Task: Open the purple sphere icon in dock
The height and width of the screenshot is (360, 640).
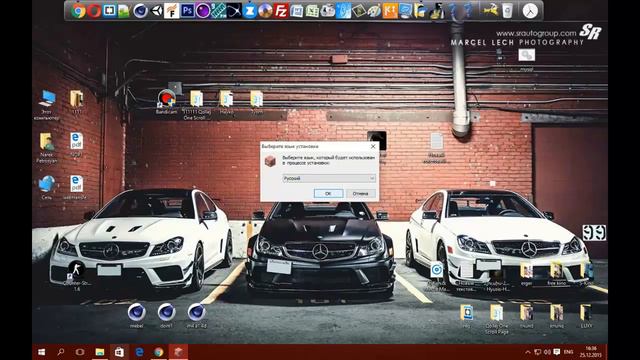Action: [x=203, y=11]
